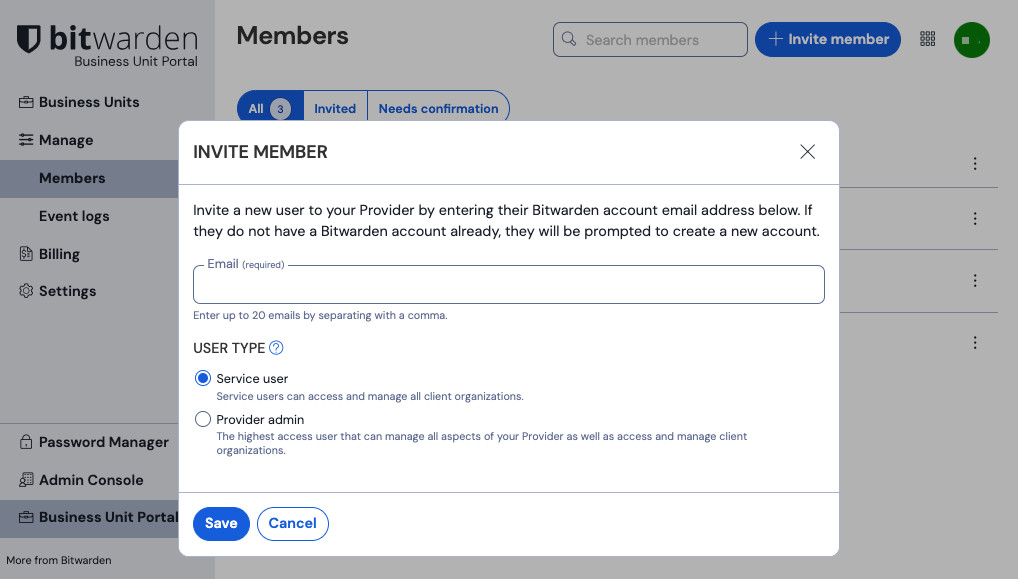The width and height of the screenshot is (1018, 579).
Task: Open the first member row options menu
Action: (x=975, y=164)
